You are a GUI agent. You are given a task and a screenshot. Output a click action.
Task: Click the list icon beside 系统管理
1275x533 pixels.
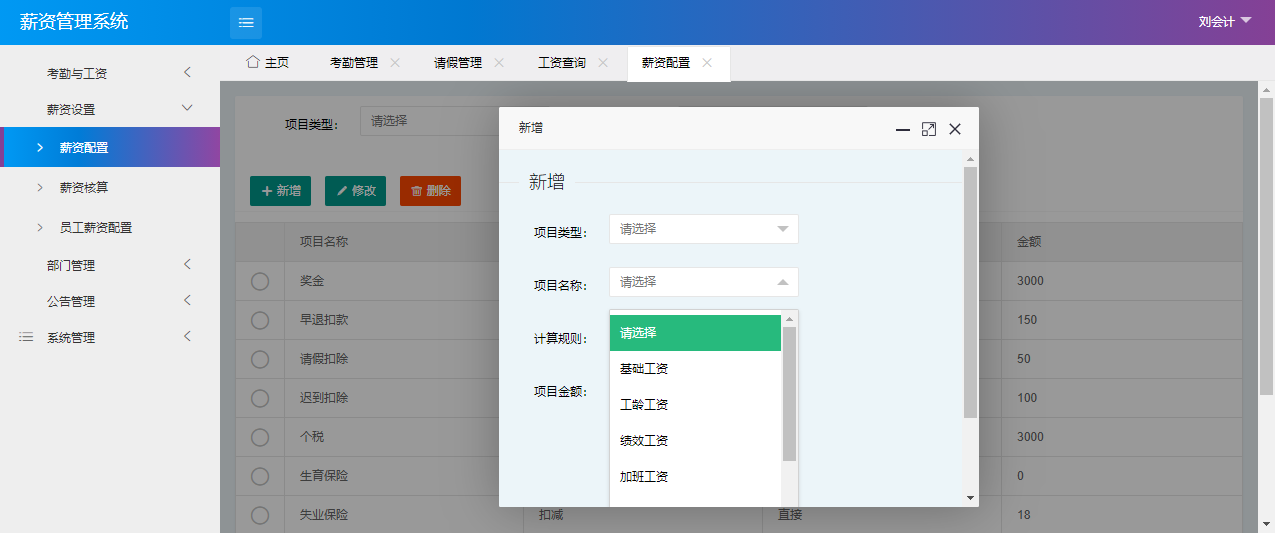coord(27,338)
